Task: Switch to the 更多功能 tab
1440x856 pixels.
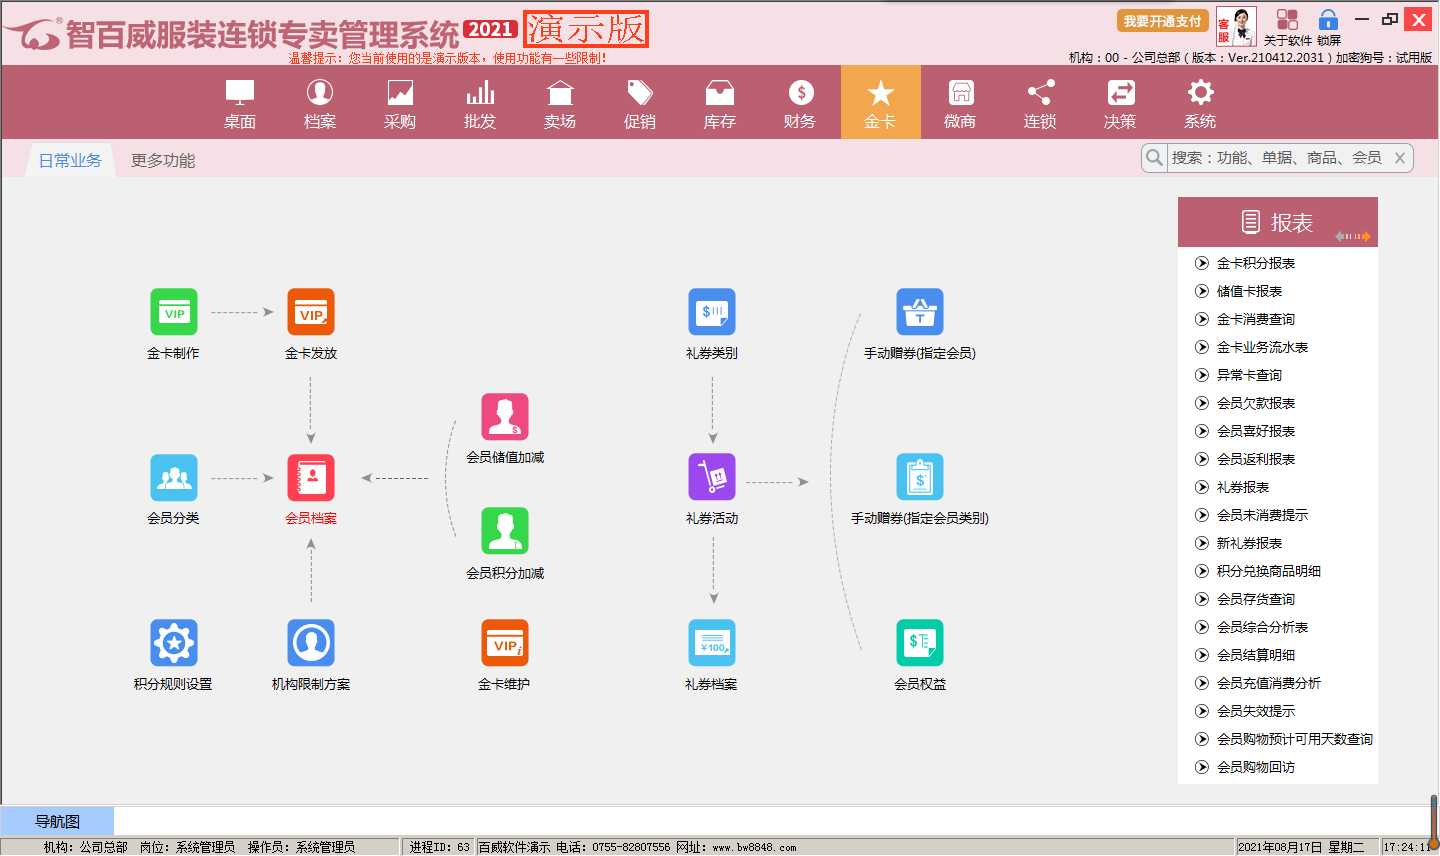Action: [163, 161]
